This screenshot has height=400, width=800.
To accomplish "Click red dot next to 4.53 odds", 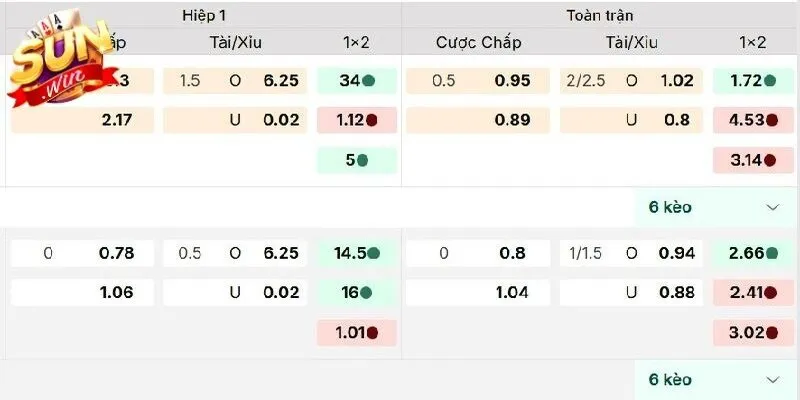I will point(771,120).
